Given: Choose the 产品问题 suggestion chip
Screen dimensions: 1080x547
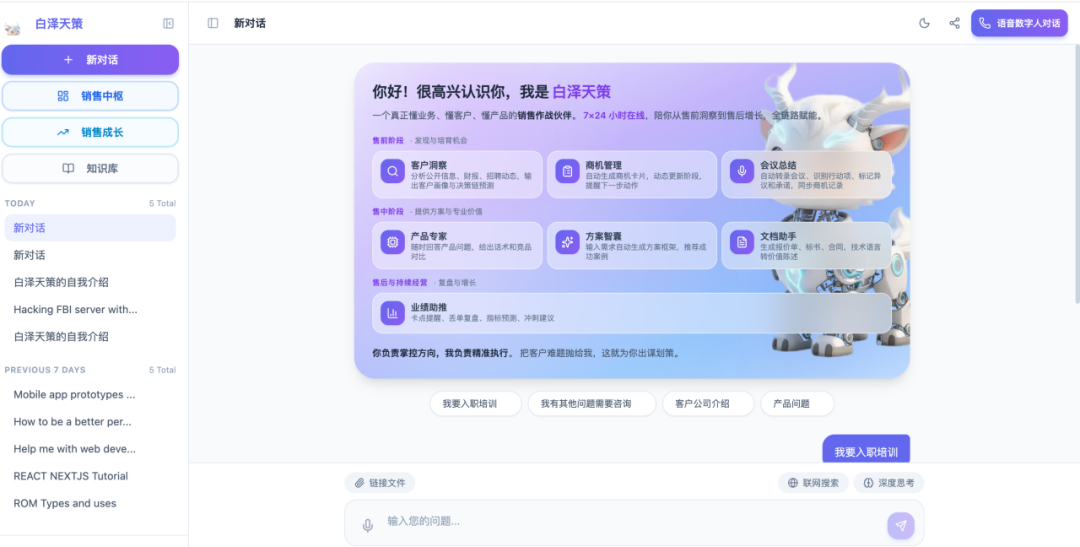Looking at the screenshot, I should (797, 404).
